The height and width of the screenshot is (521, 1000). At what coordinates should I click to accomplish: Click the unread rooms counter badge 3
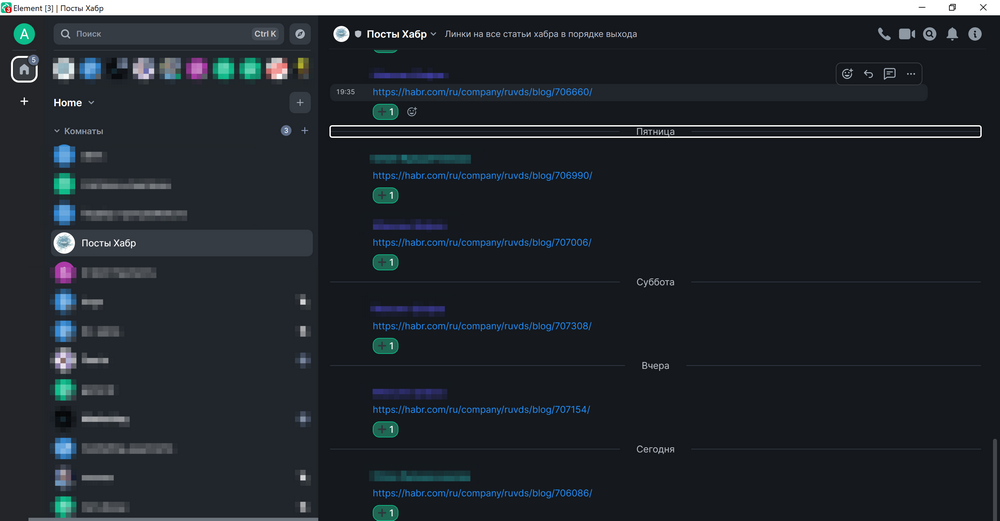pyautogui.click(x=286, y=131)
